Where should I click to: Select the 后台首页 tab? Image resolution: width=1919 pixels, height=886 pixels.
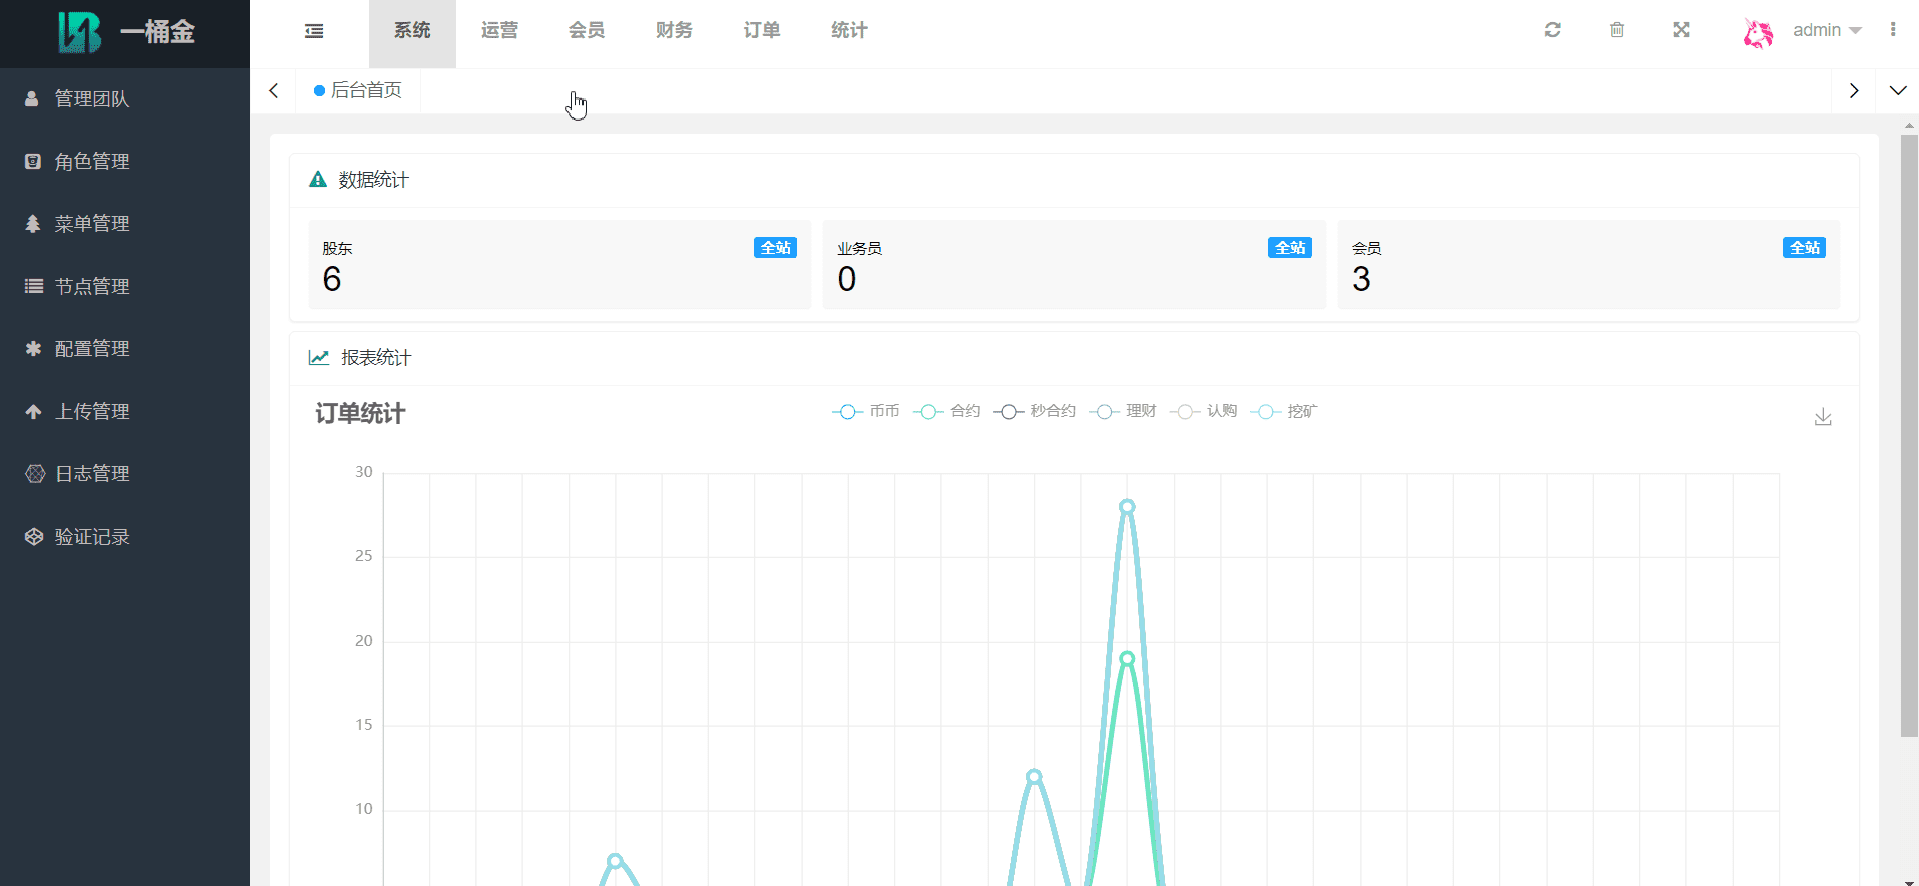(358, 90)
